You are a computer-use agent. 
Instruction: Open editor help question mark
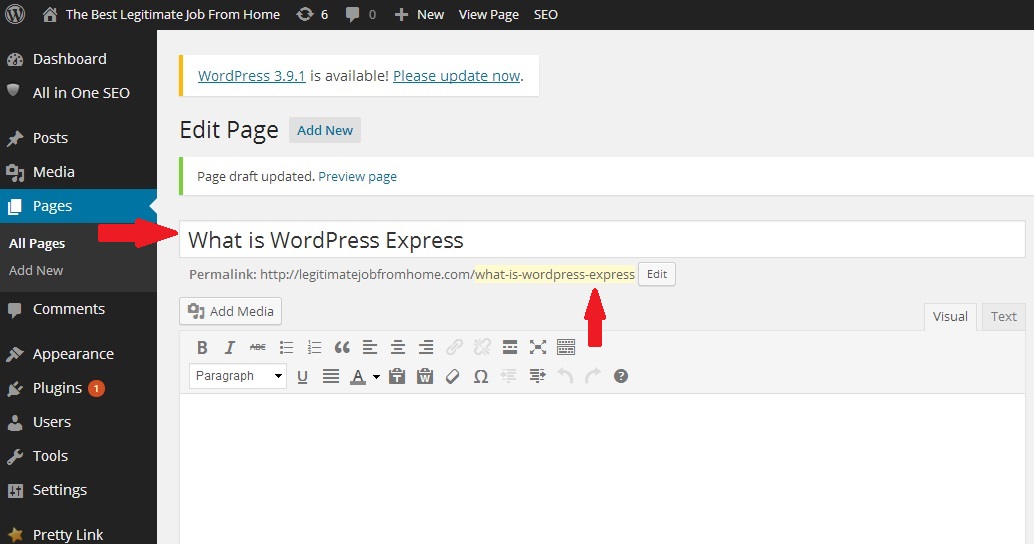(621, 377)
